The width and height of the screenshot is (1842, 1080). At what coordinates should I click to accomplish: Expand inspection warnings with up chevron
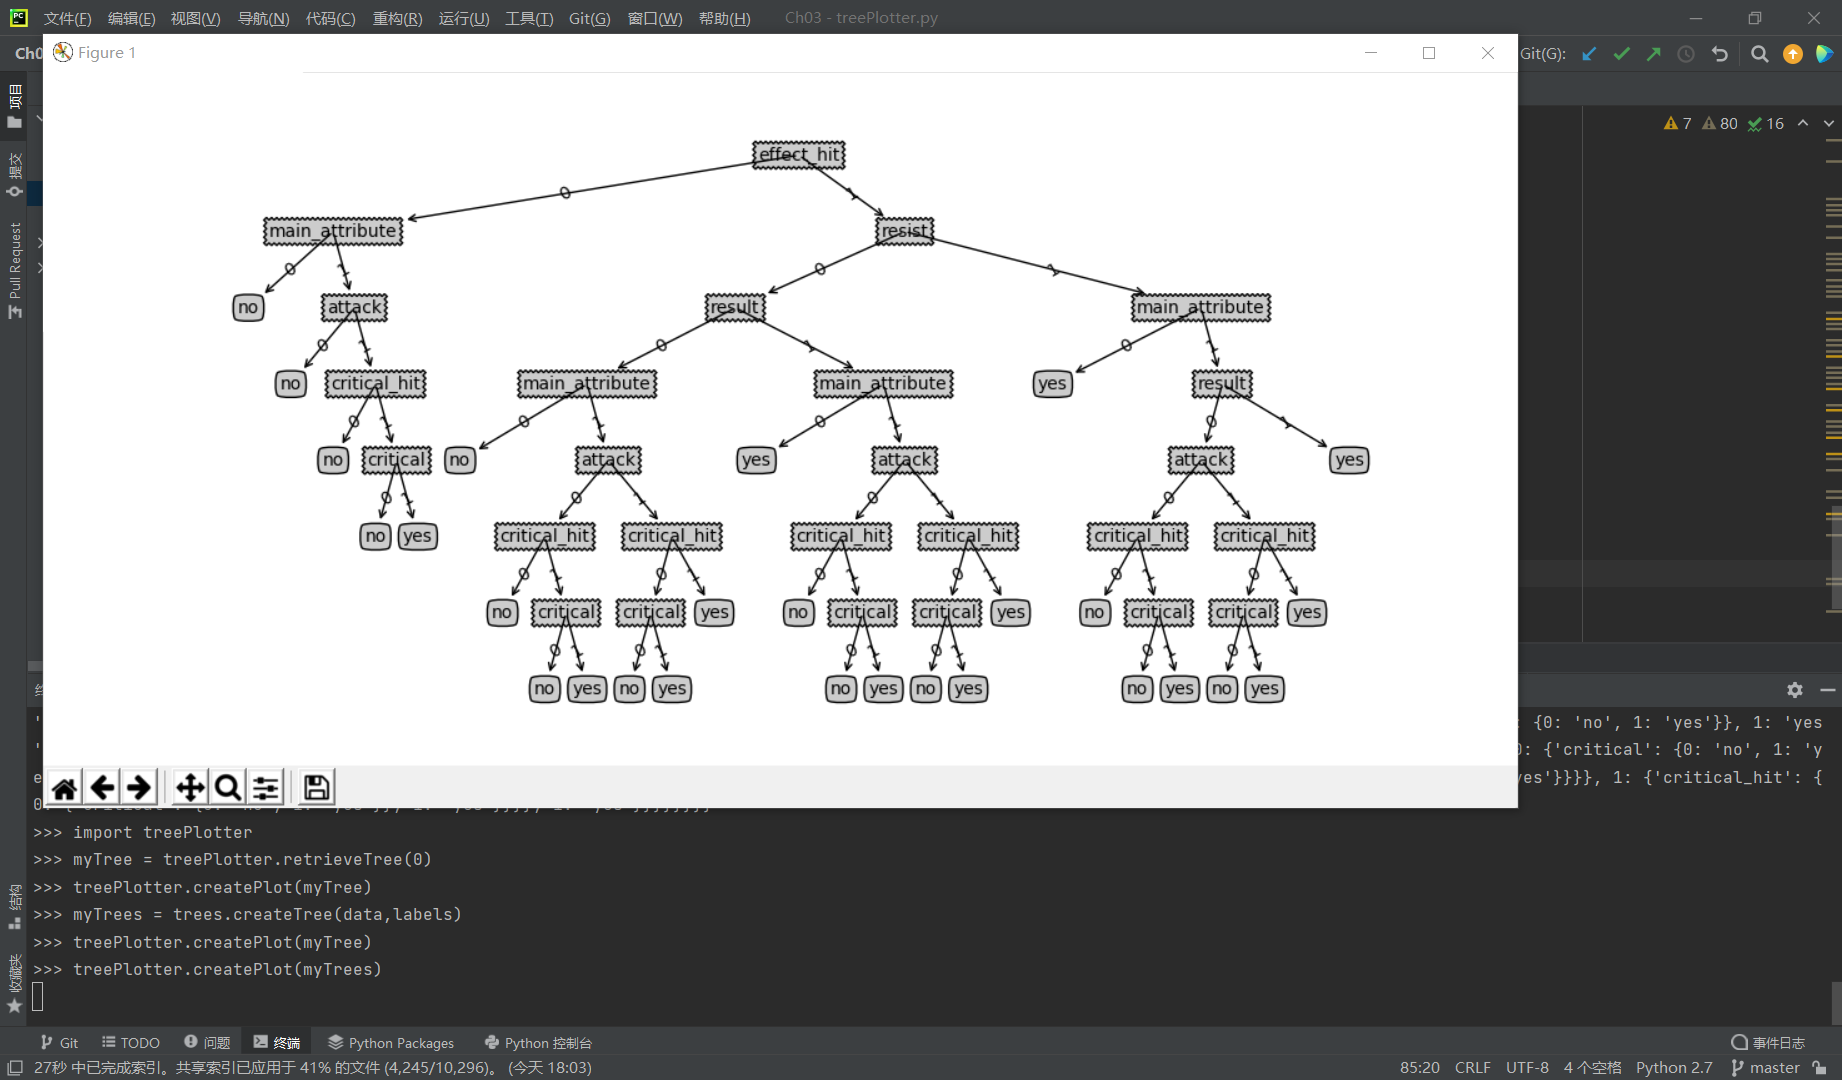click(x=1803, y=123)
